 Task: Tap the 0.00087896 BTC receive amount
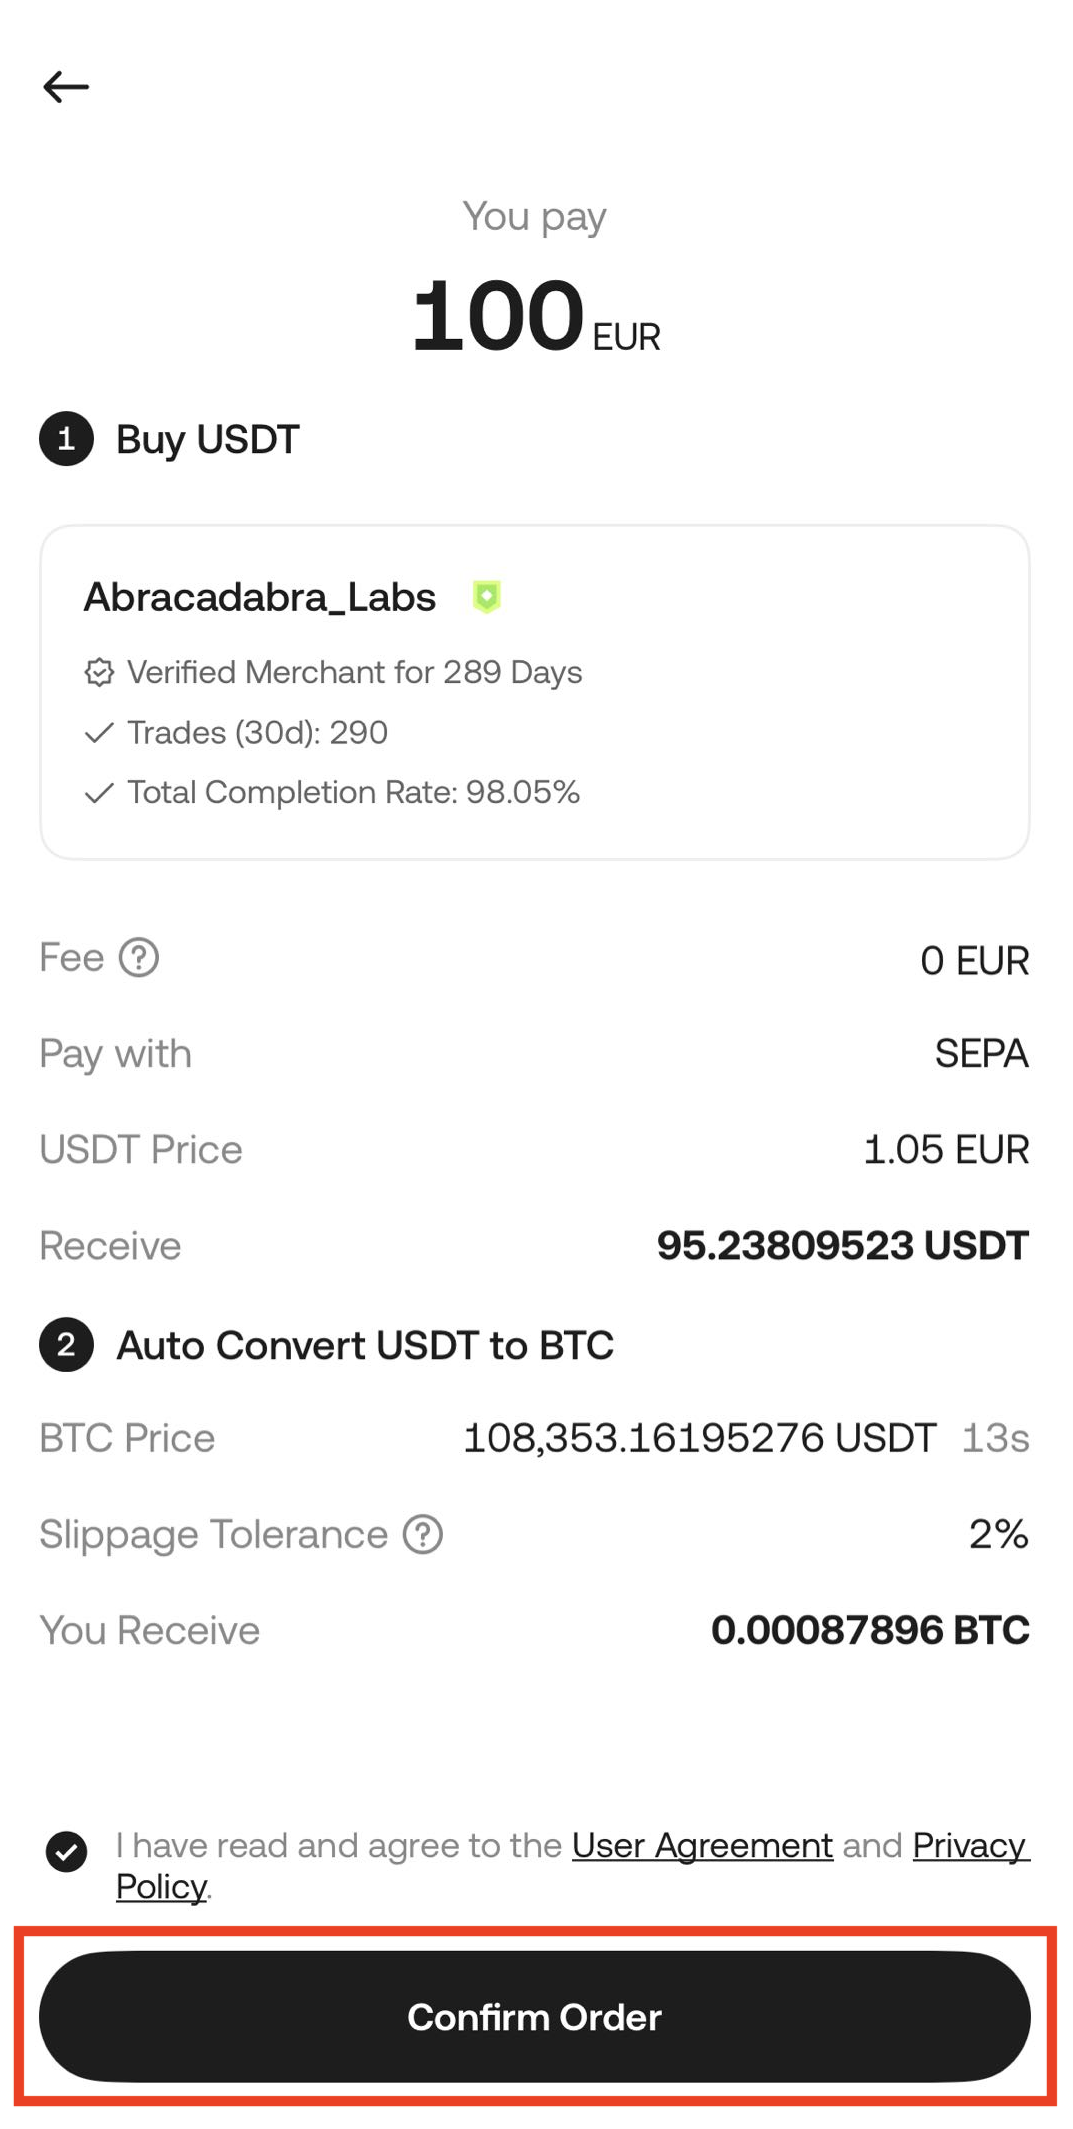(x=869, y=1630)
